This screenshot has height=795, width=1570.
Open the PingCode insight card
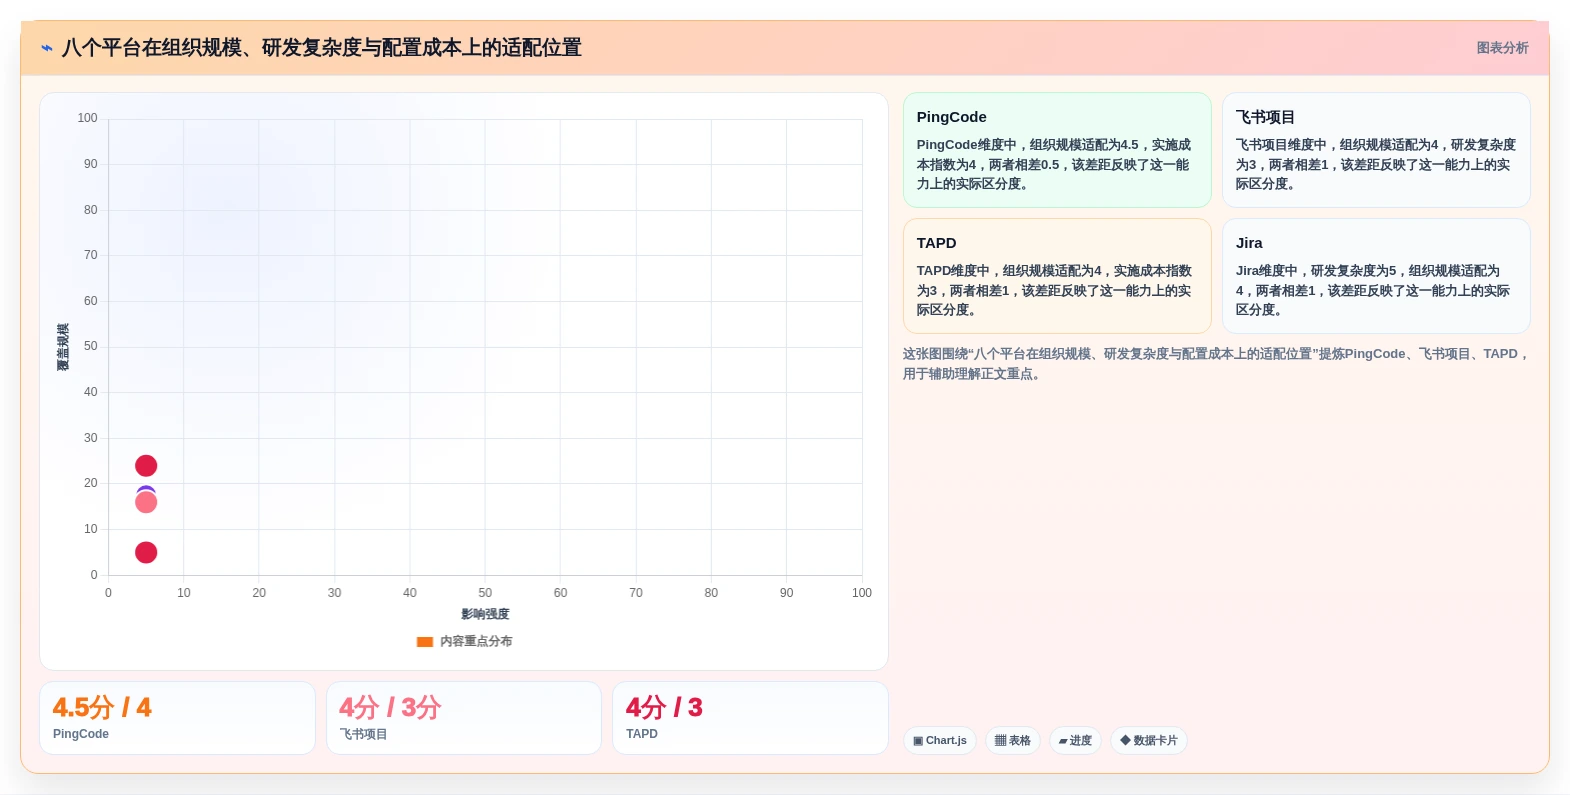pos(1057,150)
